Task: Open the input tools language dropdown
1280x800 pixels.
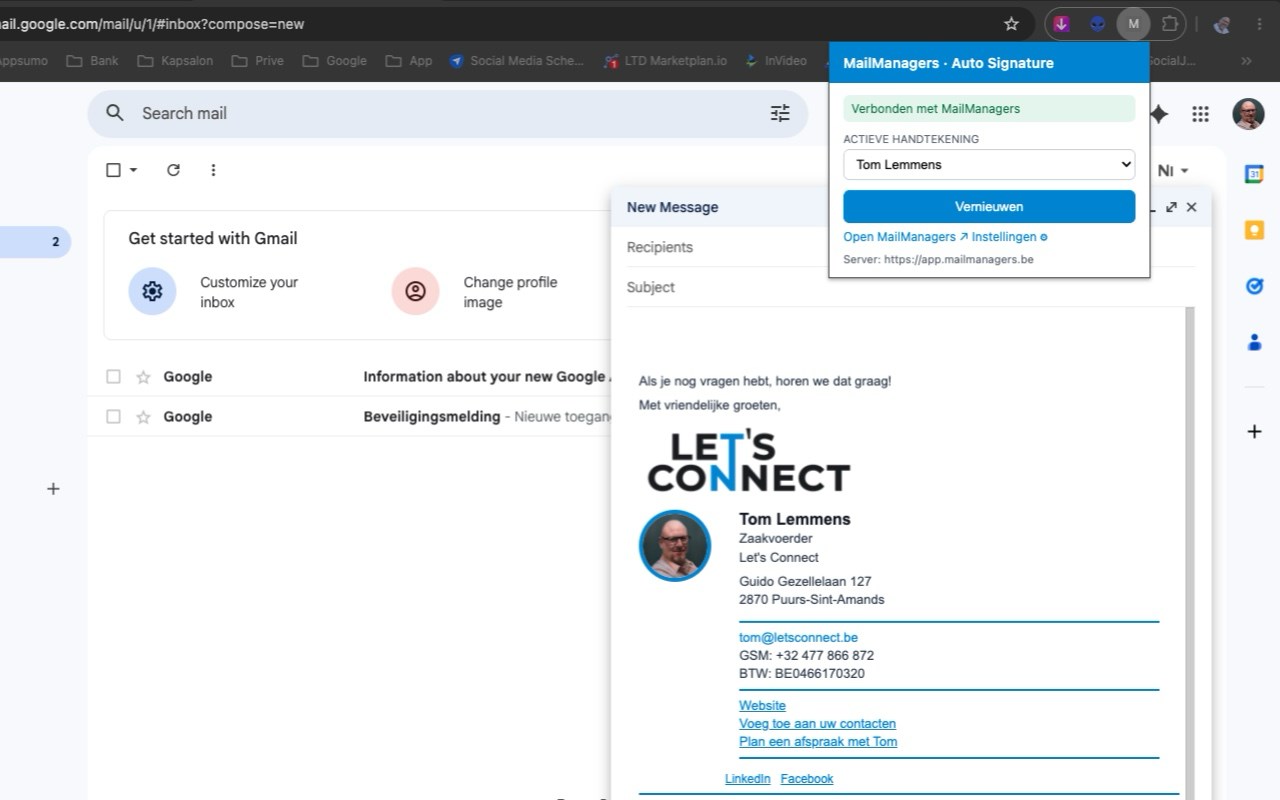Action: point(1173,171)
